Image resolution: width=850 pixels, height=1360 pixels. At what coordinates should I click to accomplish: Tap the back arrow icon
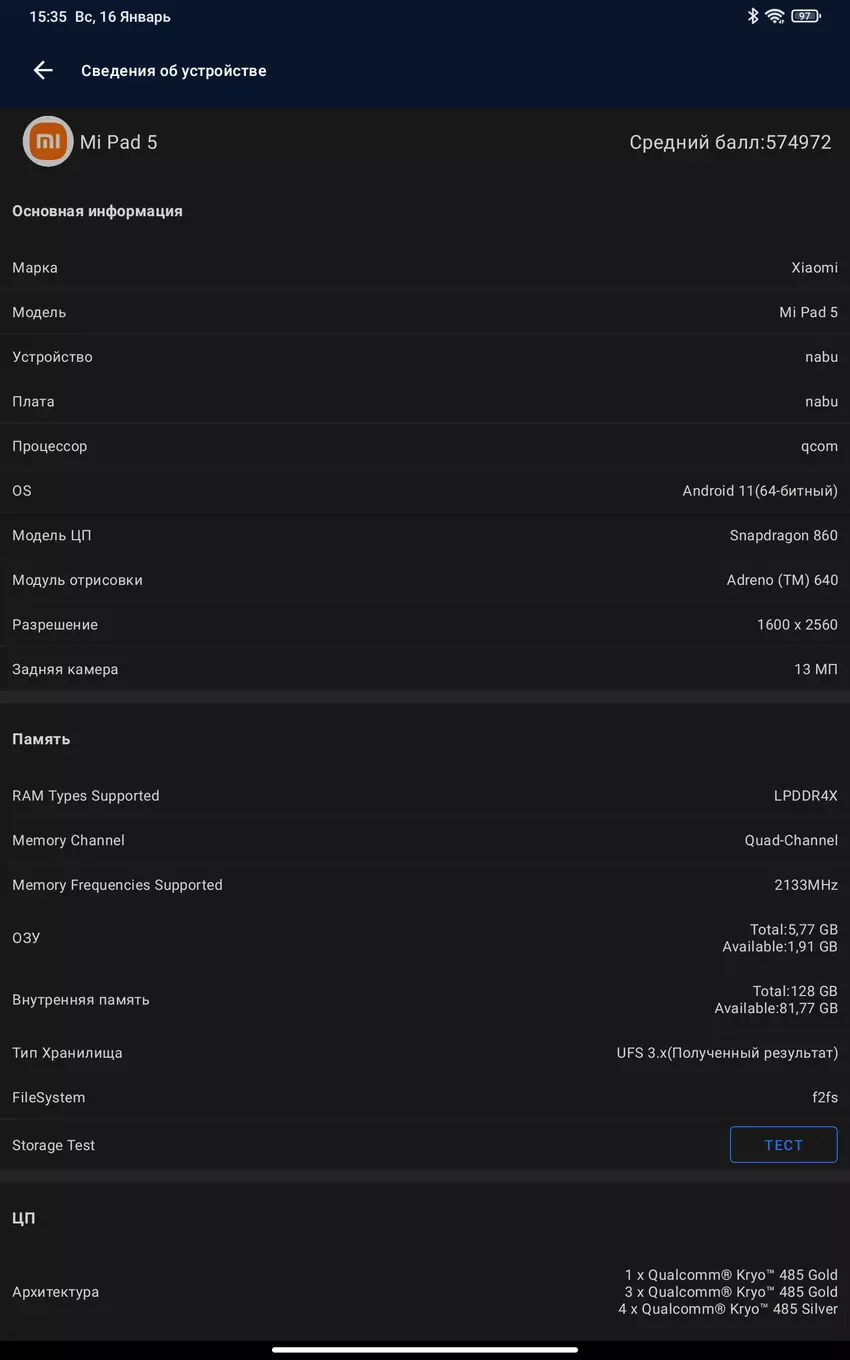[43, 70]
